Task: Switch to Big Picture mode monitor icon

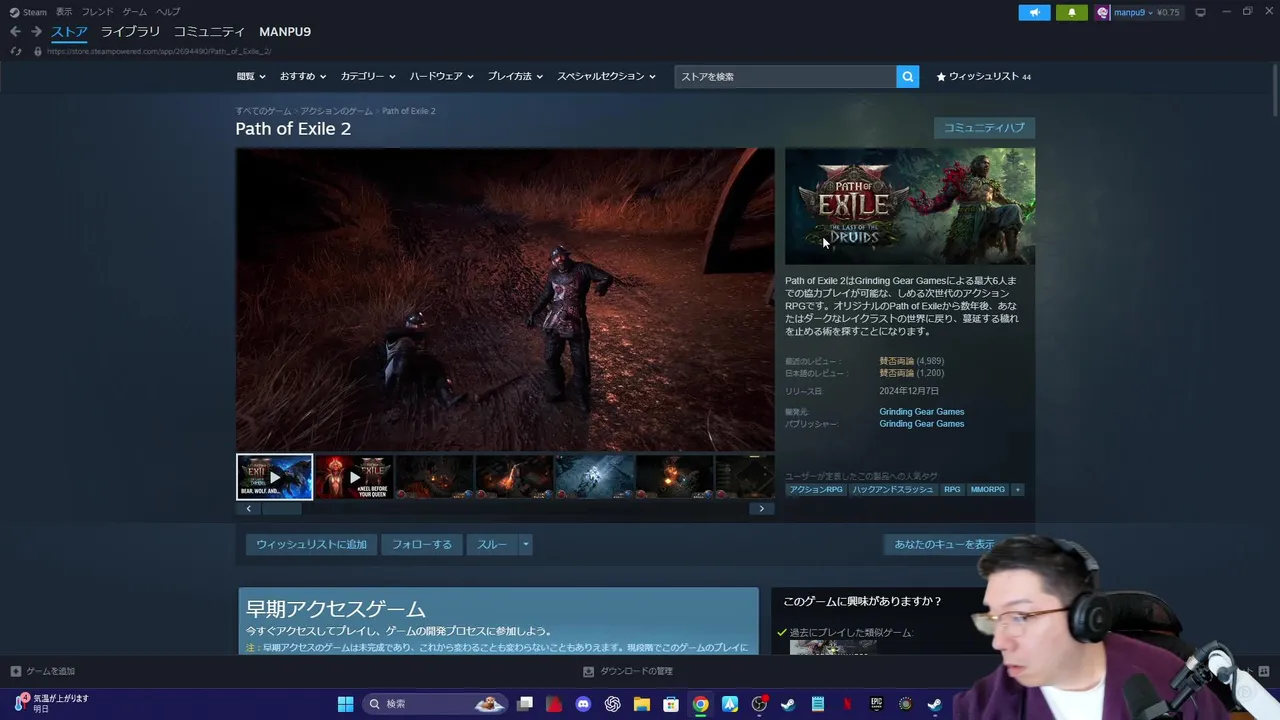Action: coord(1200,12)
